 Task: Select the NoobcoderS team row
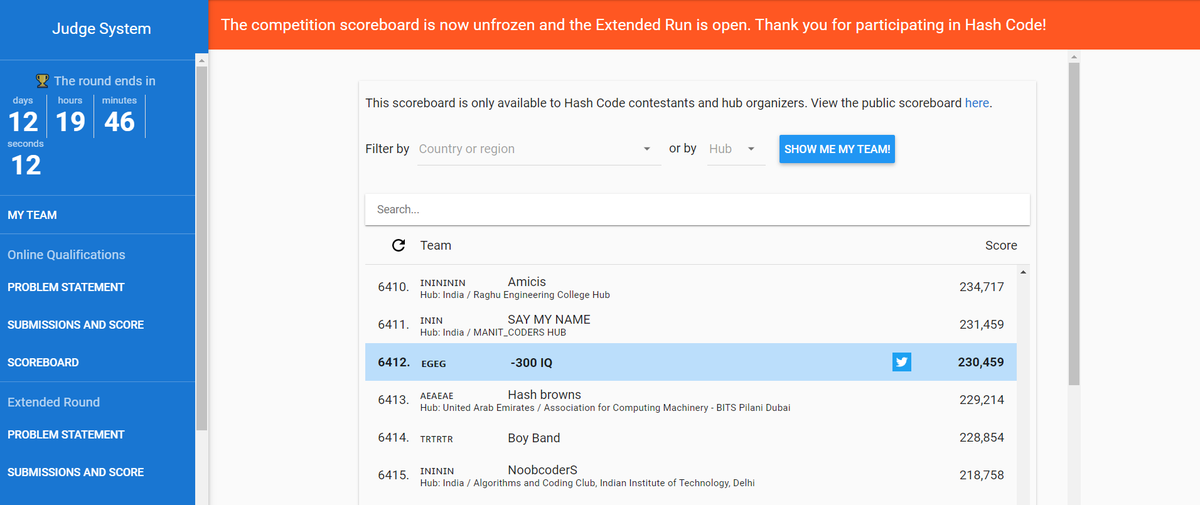(691, 475)
